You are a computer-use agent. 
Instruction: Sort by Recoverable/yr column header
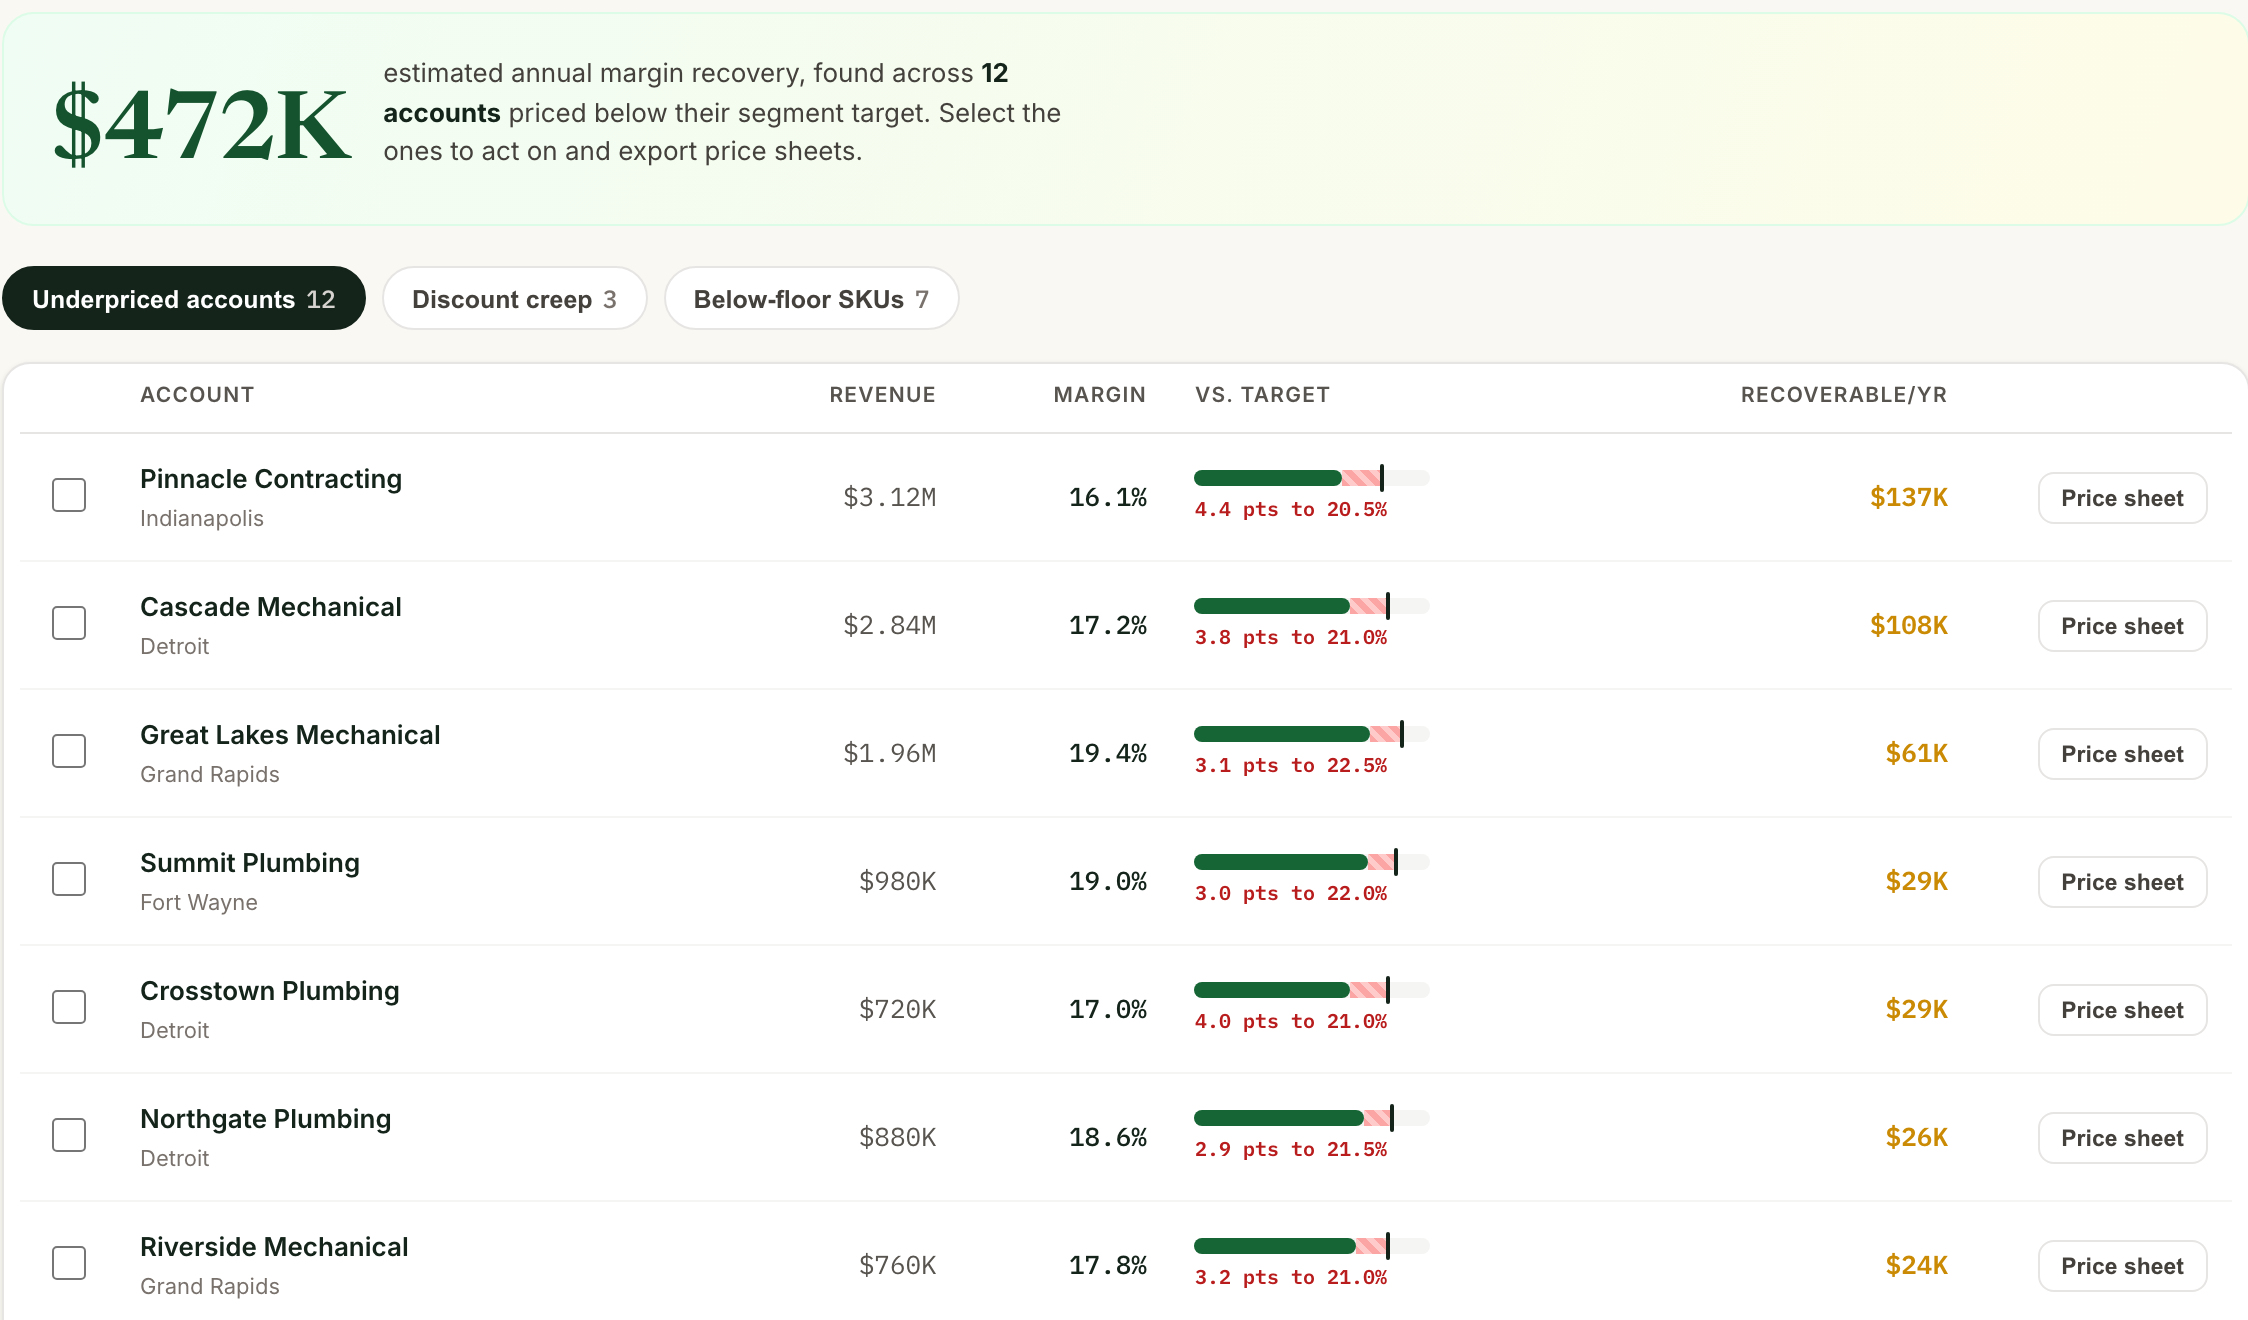[x=1844, y=395]
